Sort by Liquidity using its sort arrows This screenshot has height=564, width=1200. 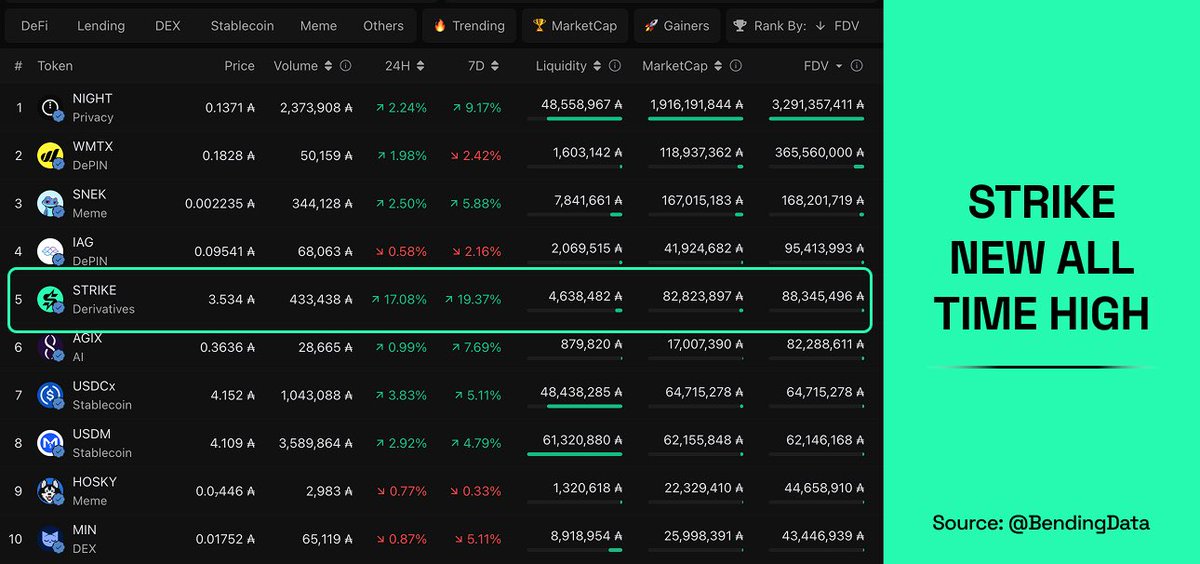597,66
